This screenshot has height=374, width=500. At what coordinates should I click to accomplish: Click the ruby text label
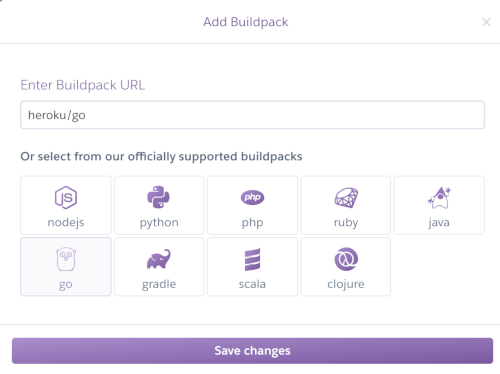click(x=346, y=222)
